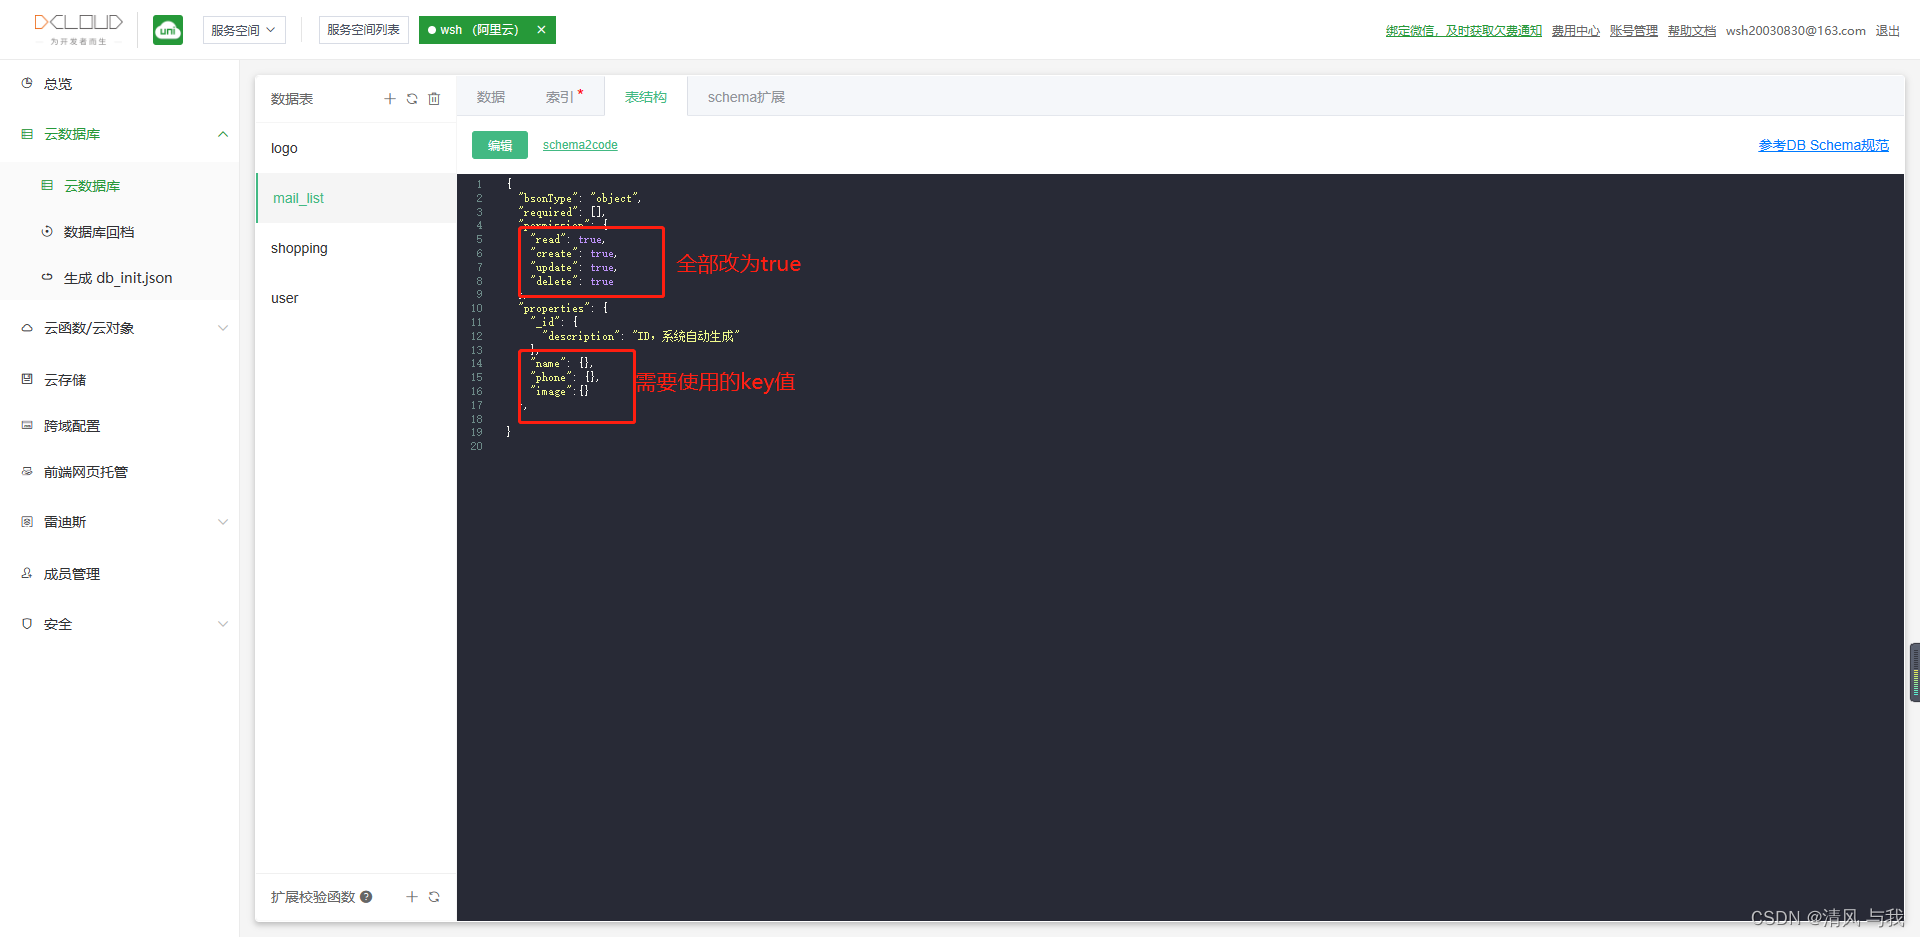Click the green 编辑 button
The height and width of the screenshot is (937, 1920).
(x=500, y=145)
